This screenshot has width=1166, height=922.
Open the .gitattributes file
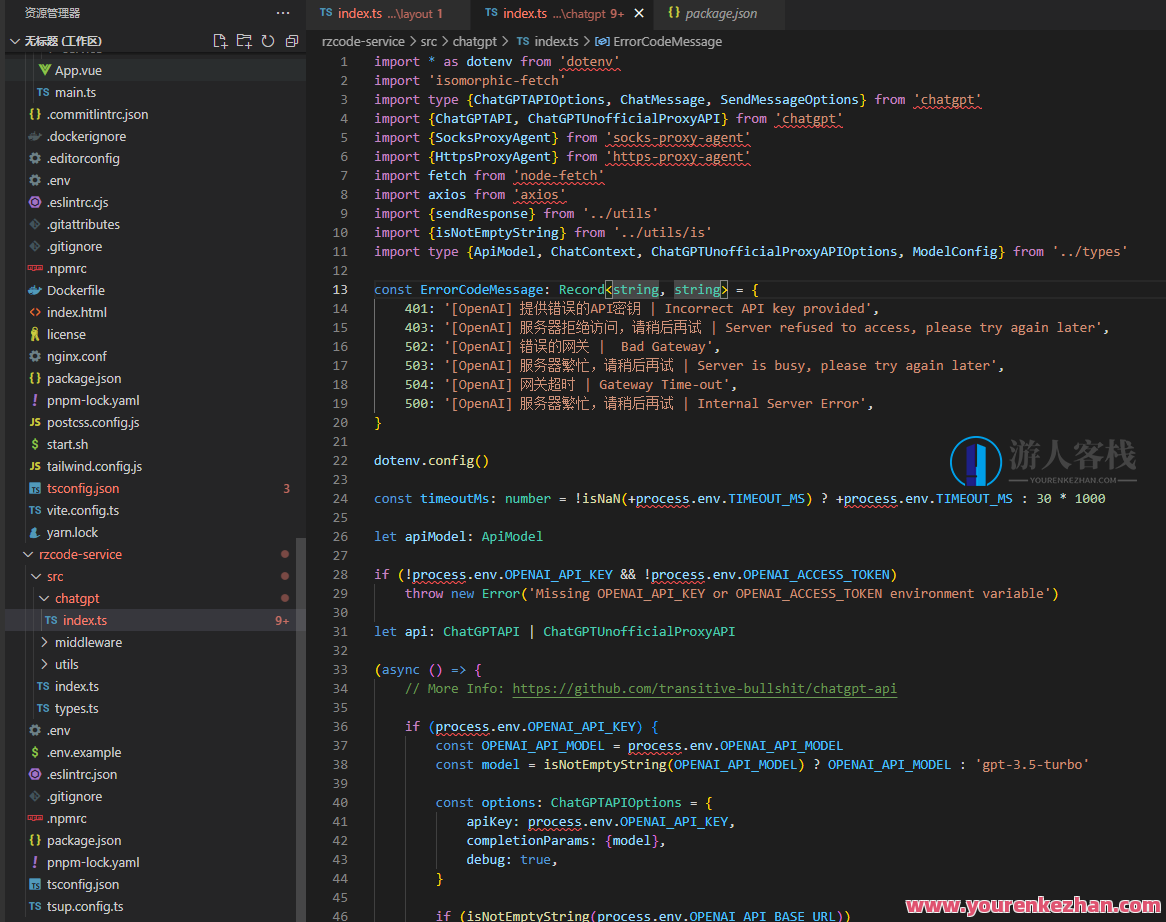83,225
